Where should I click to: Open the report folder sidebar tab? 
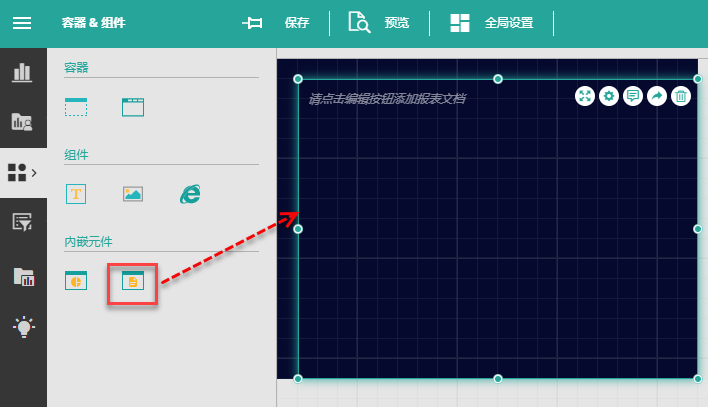[23, 276]
